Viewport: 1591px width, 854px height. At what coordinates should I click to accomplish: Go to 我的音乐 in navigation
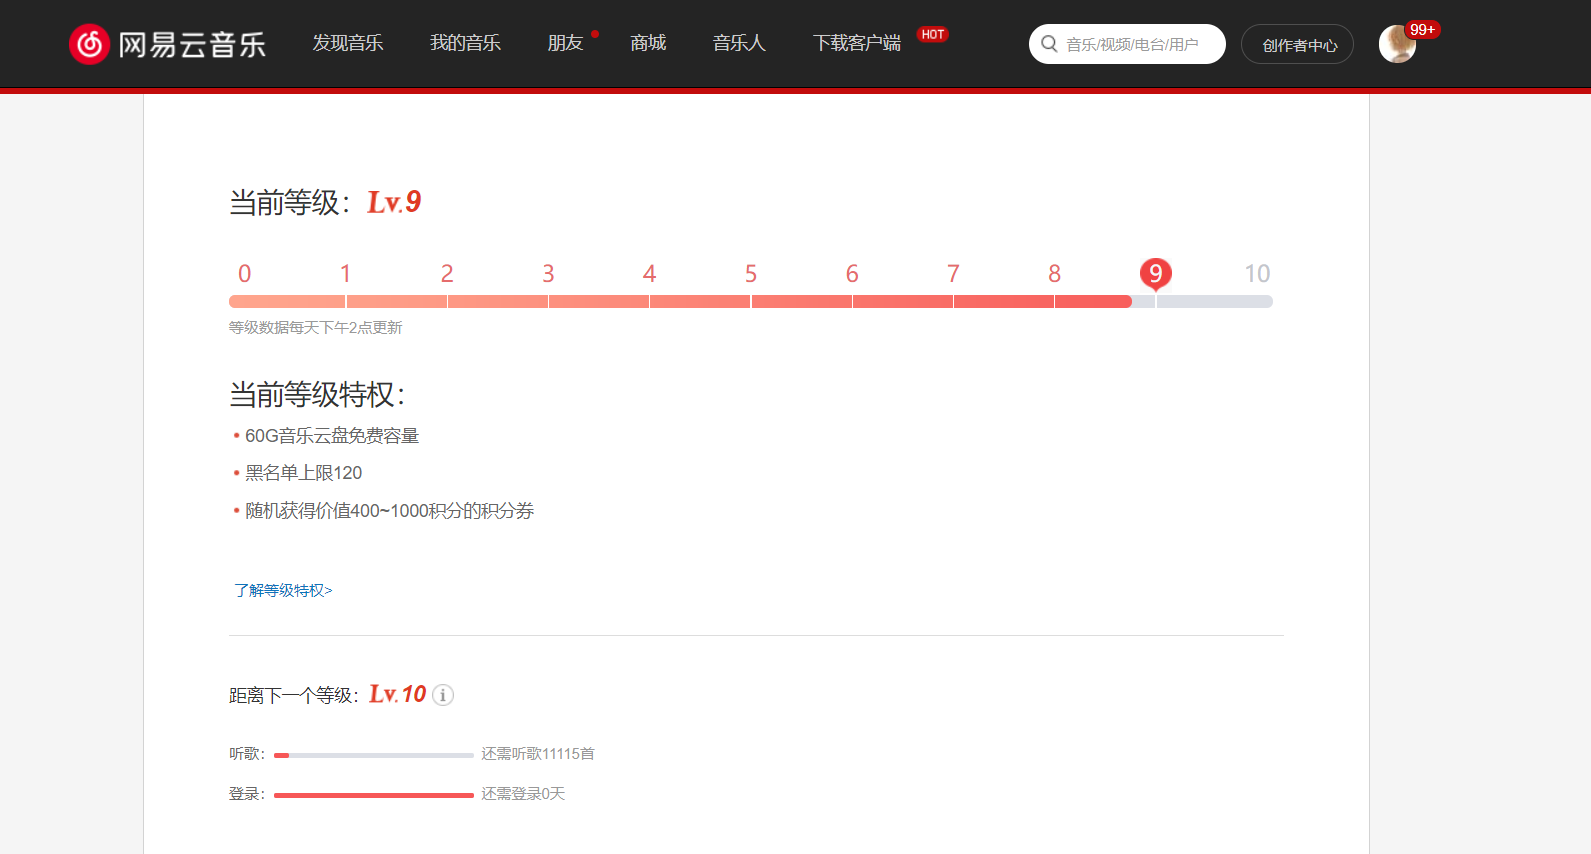(465, 43)
